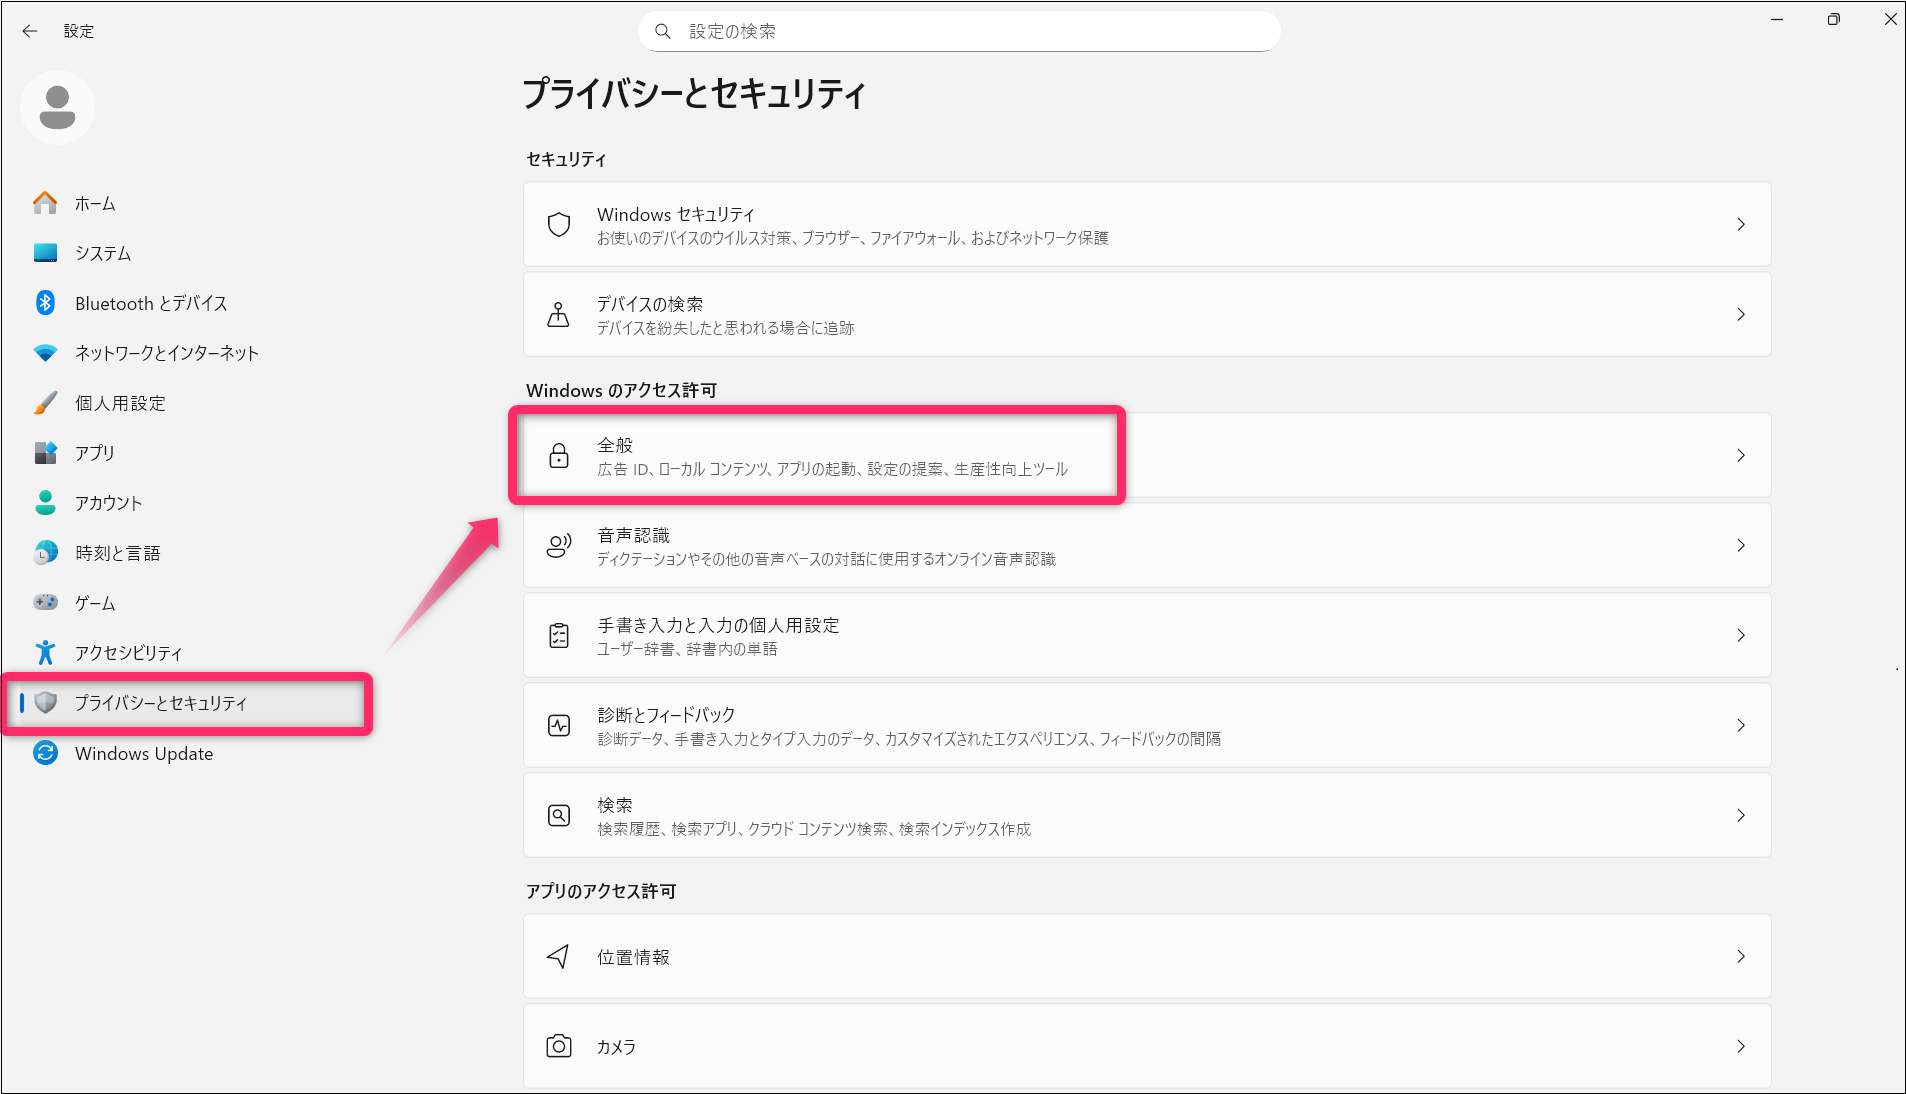Image resolution: width=1906 pixels, height=1094 pixels.
Task: Expand the 検索 row chevron
Action: click(1740, 816)
